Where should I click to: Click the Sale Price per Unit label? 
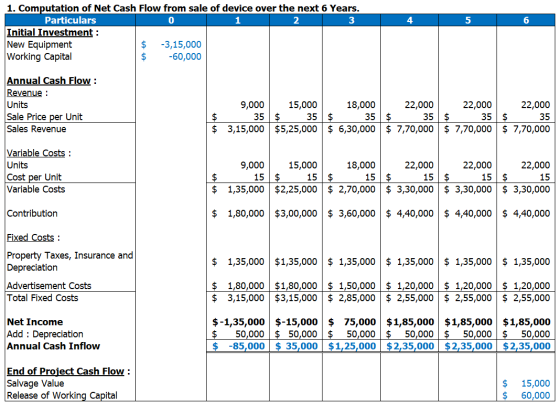point(45,117)
